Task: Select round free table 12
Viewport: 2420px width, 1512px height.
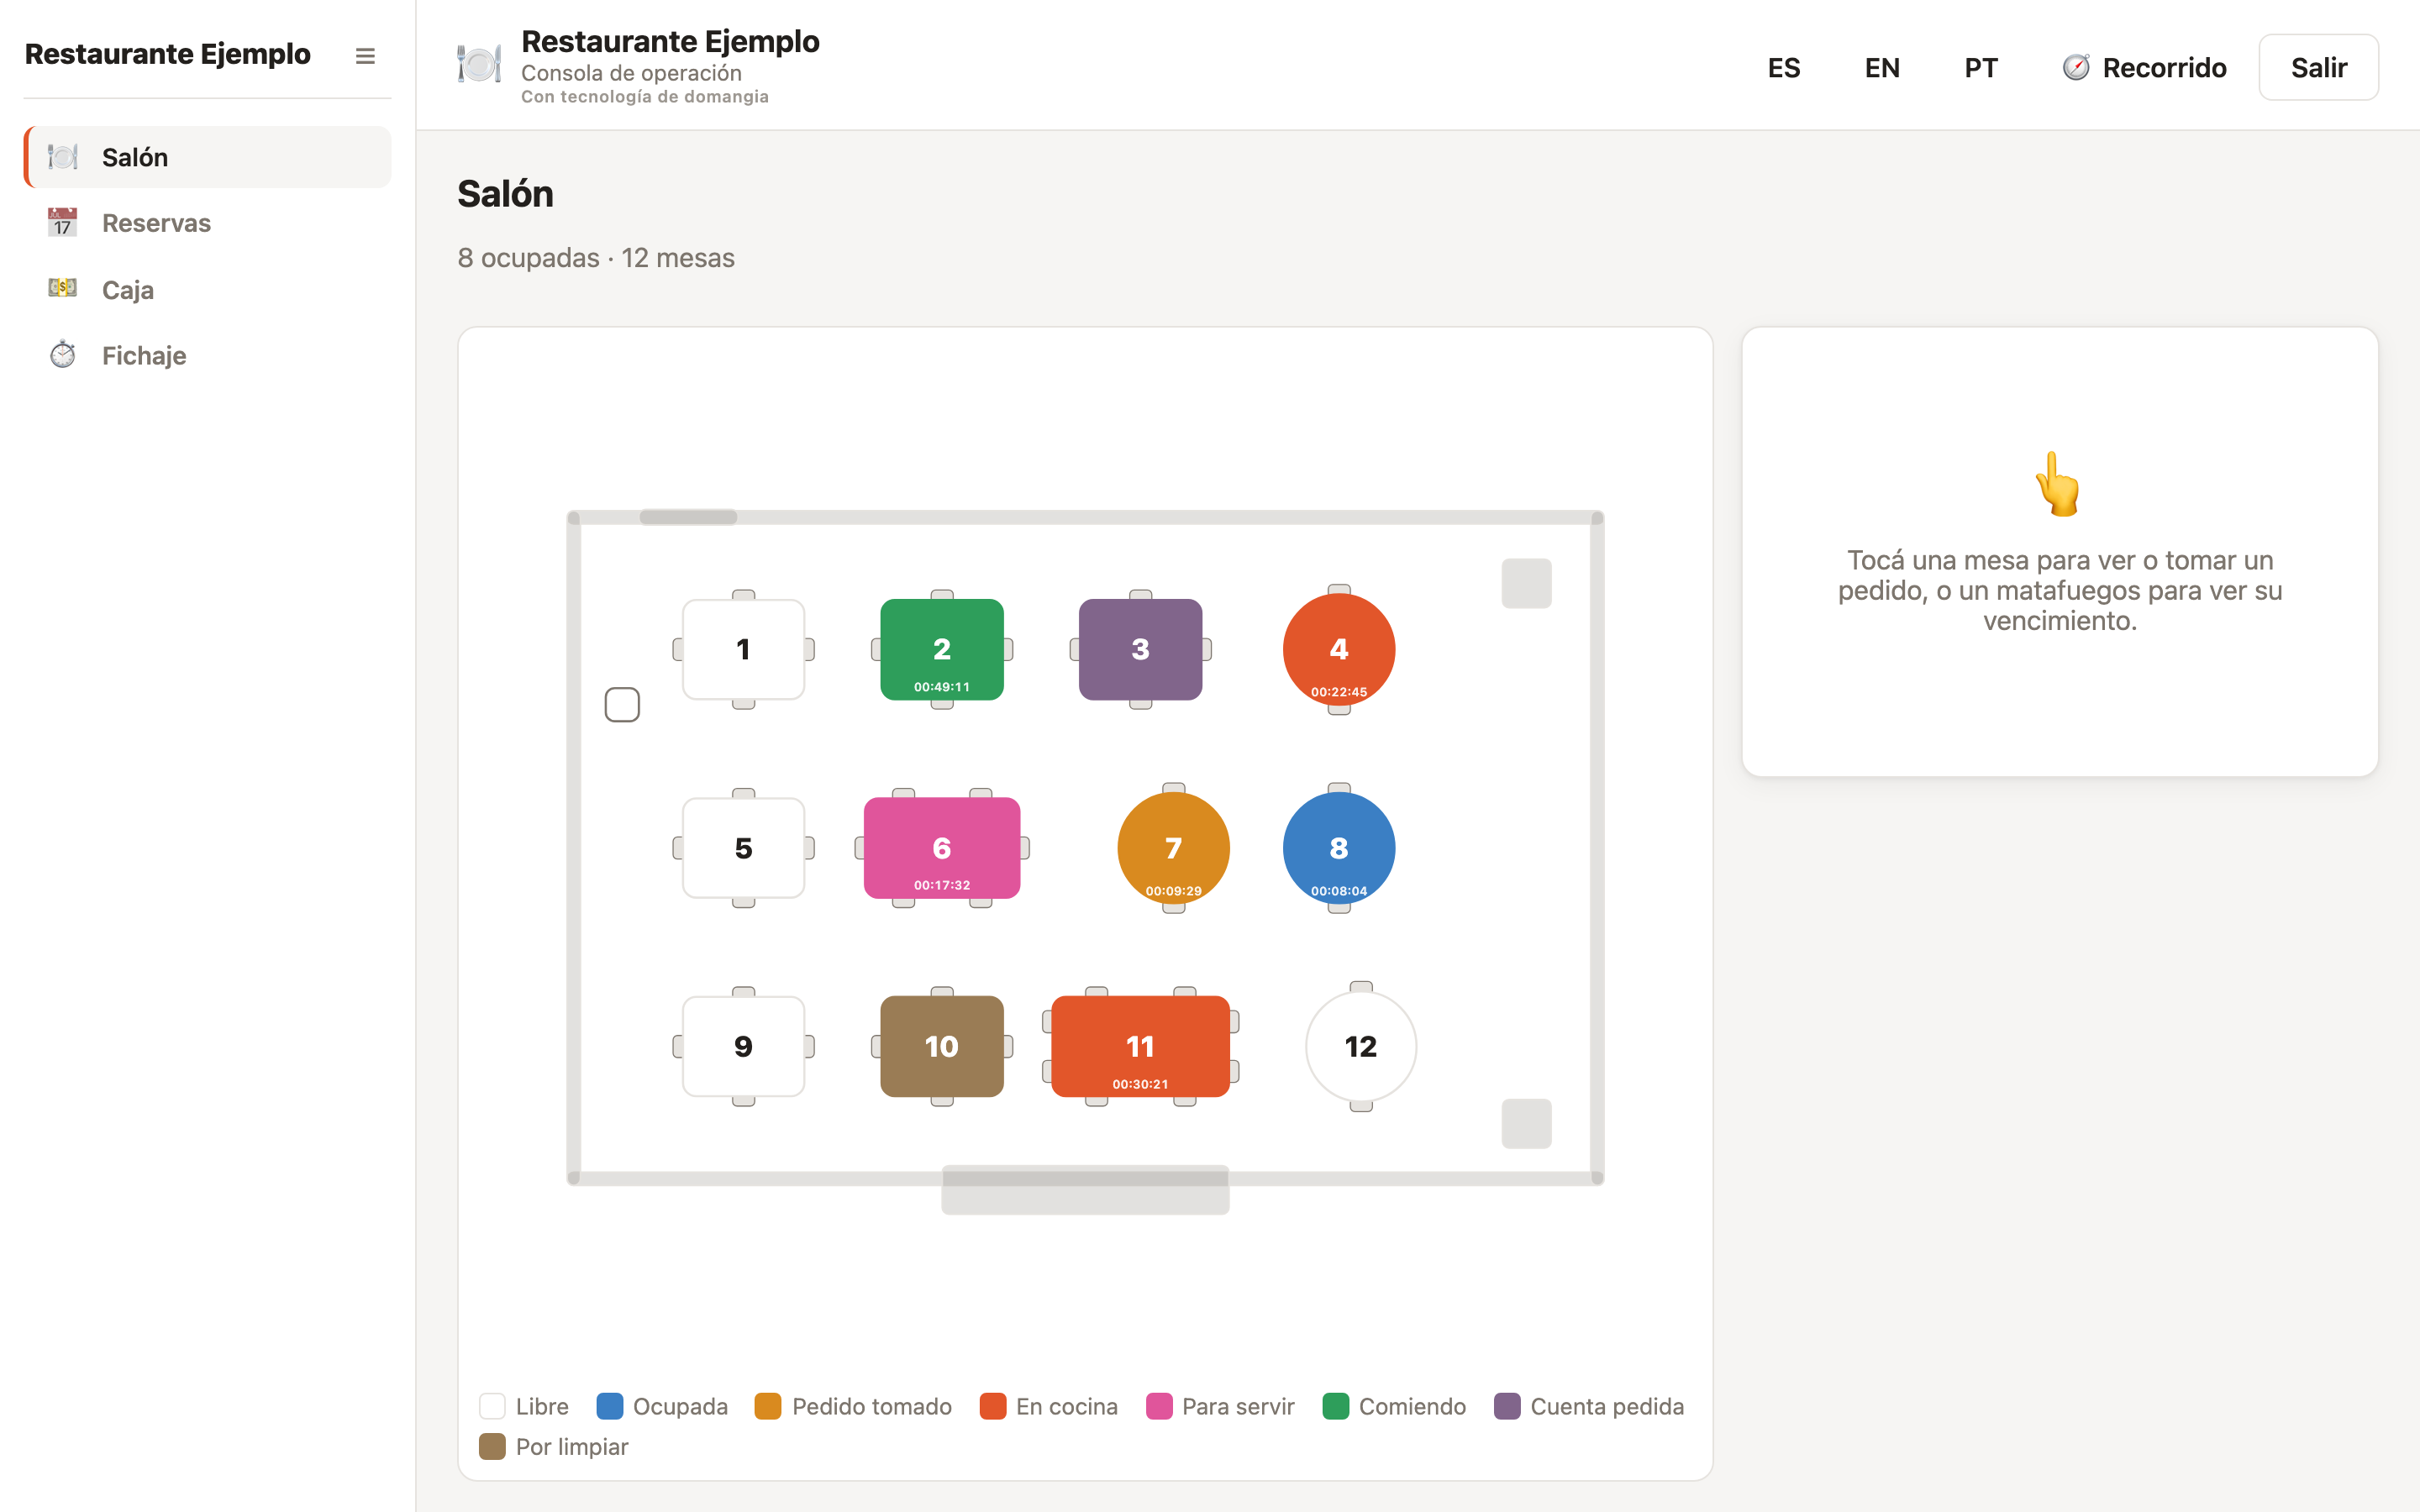Action: click(x=1361, y=1046)
